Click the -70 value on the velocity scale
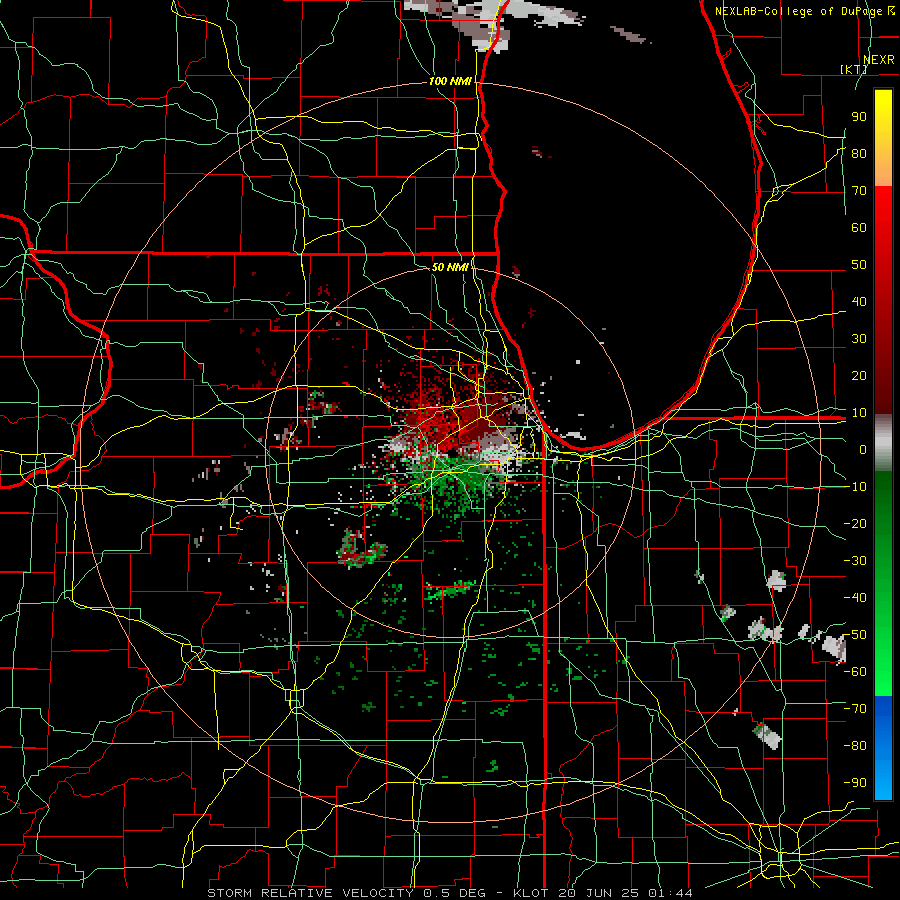The width and height of the screenshot is (900, 900). tap(855, 708)
